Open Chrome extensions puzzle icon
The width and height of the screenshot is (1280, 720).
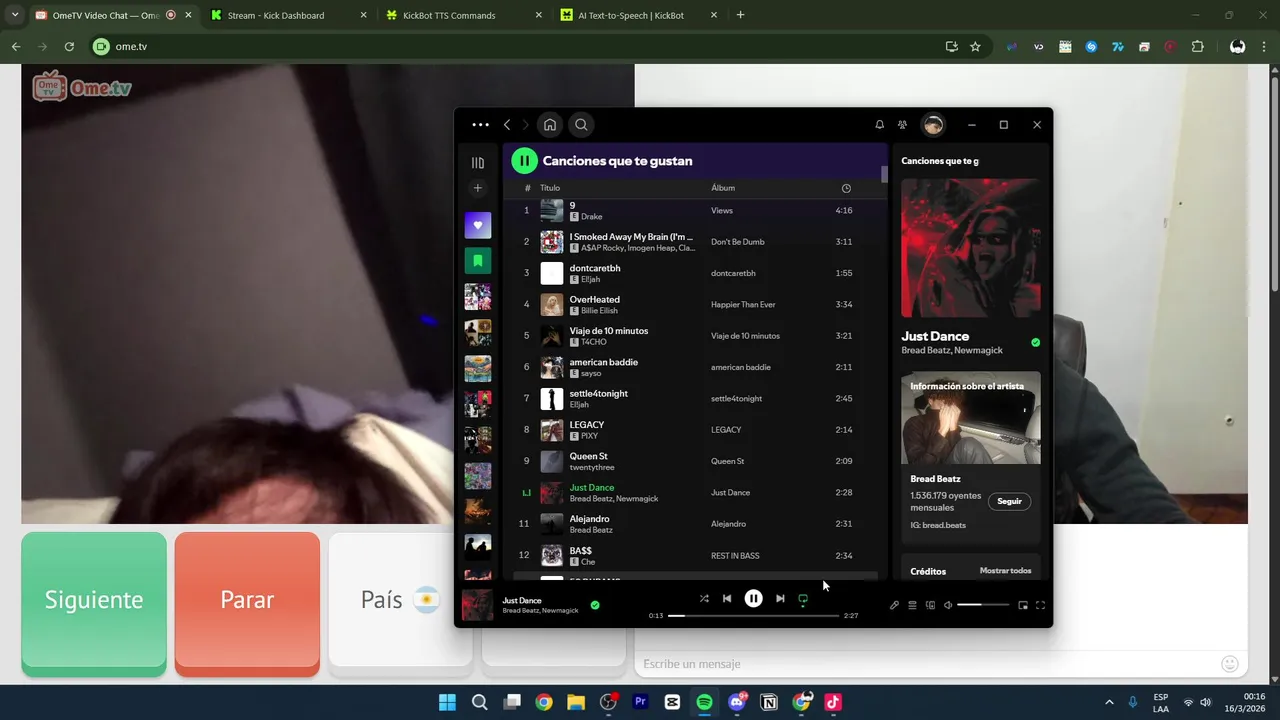point(1197,46)
